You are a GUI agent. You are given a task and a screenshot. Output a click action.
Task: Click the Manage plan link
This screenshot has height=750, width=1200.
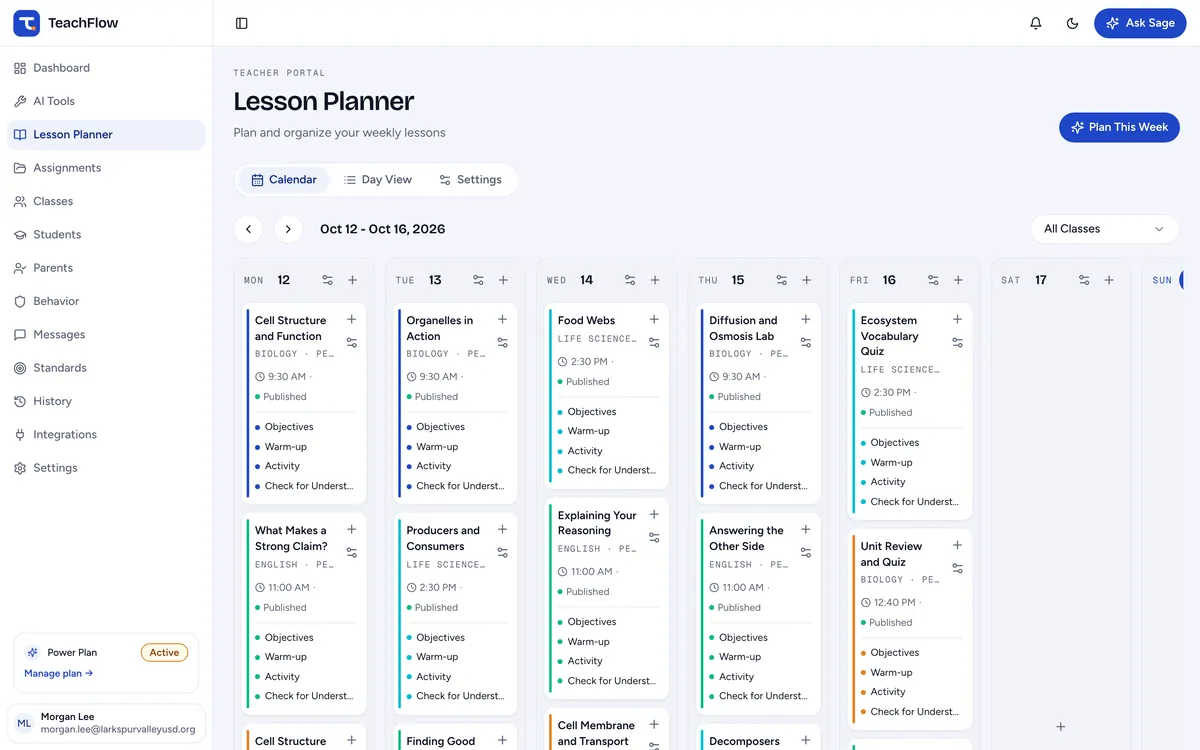click(x=59, y=673)
